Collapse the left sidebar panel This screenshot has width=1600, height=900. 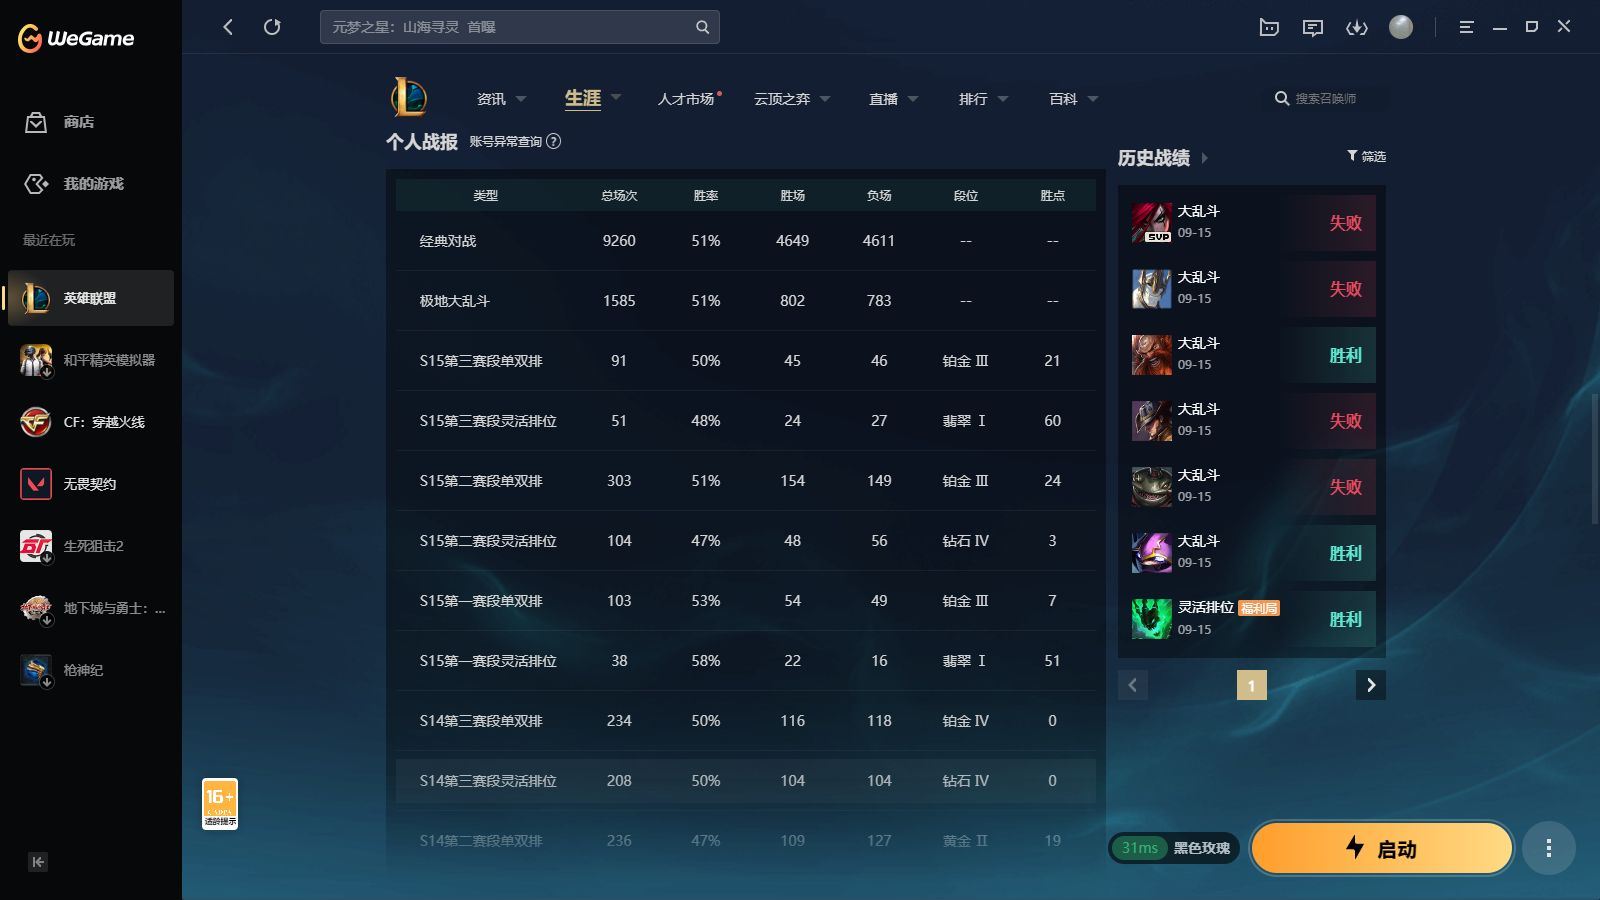[38, 862]
